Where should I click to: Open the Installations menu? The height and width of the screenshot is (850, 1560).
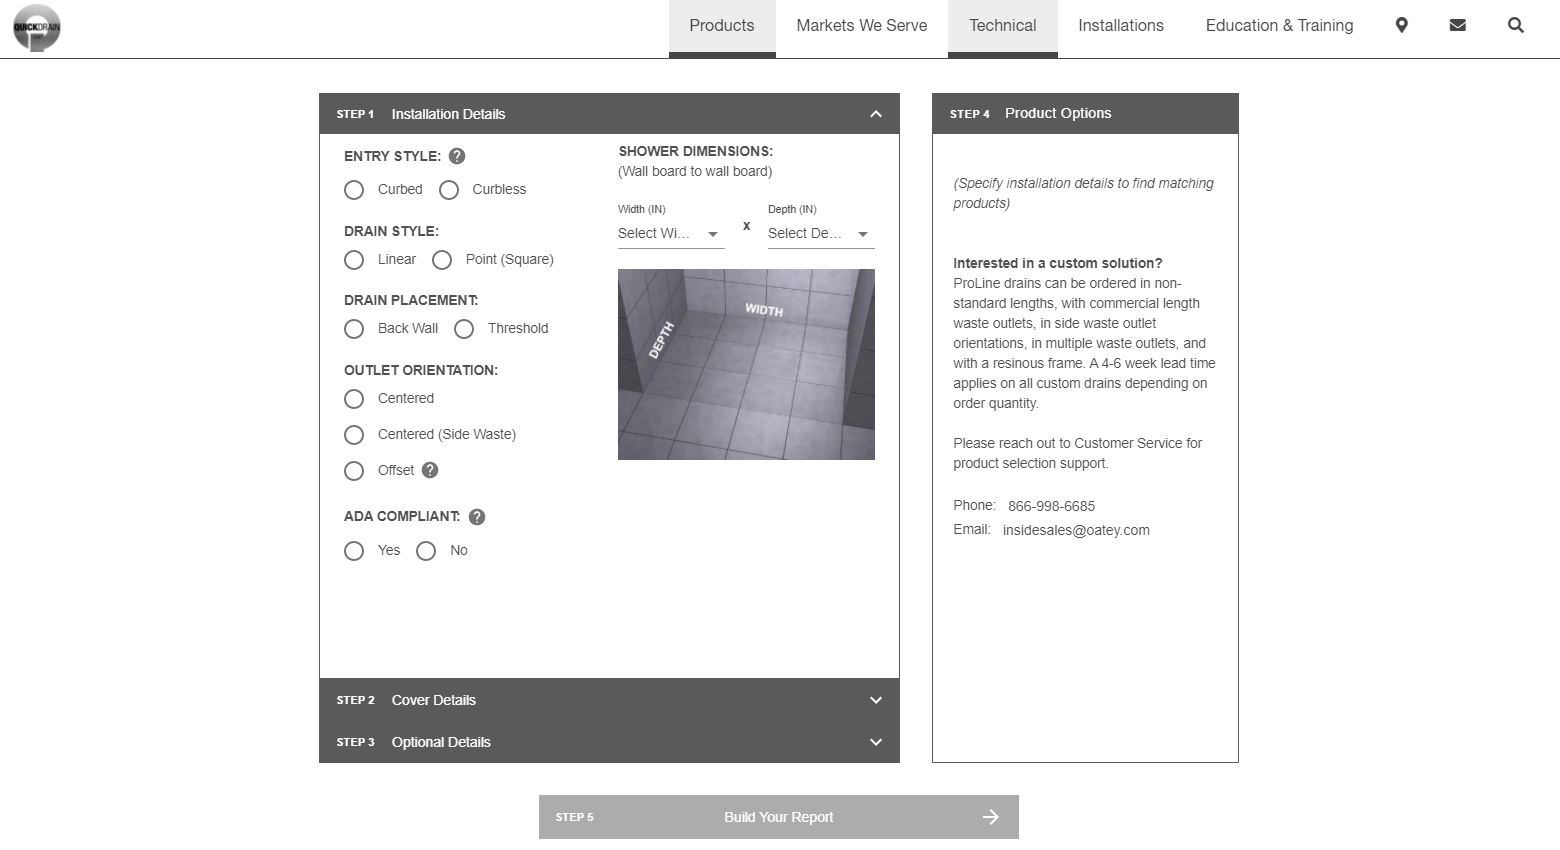click(x=1121, y=26)
